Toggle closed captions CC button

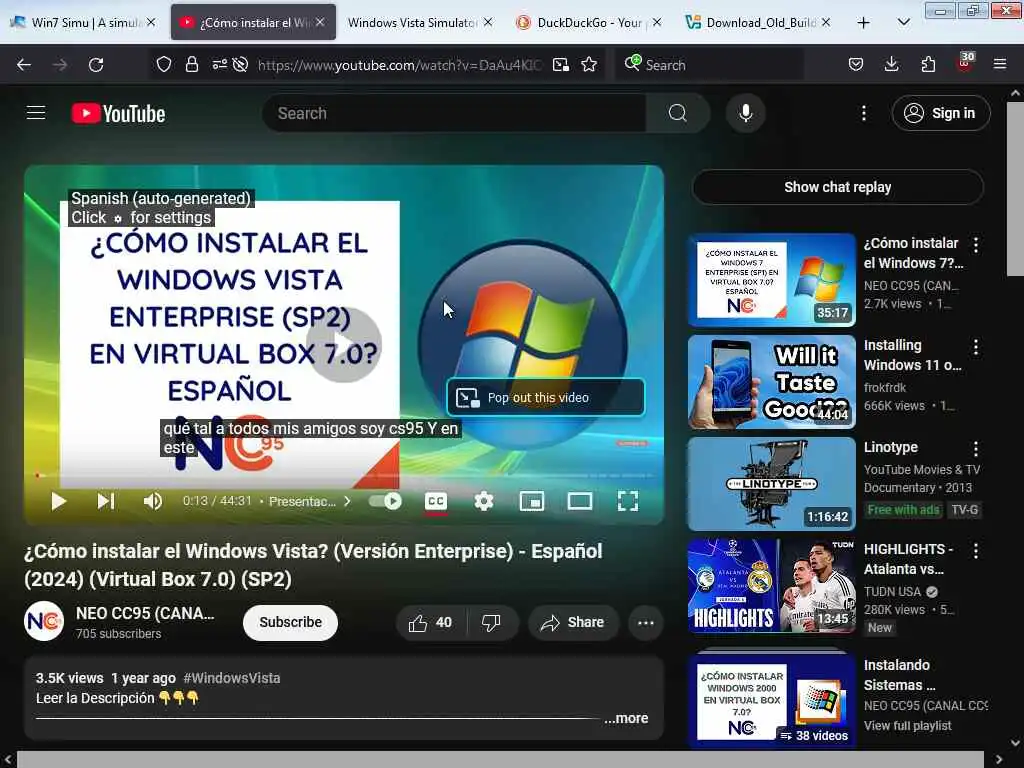(x=436, y=502)
